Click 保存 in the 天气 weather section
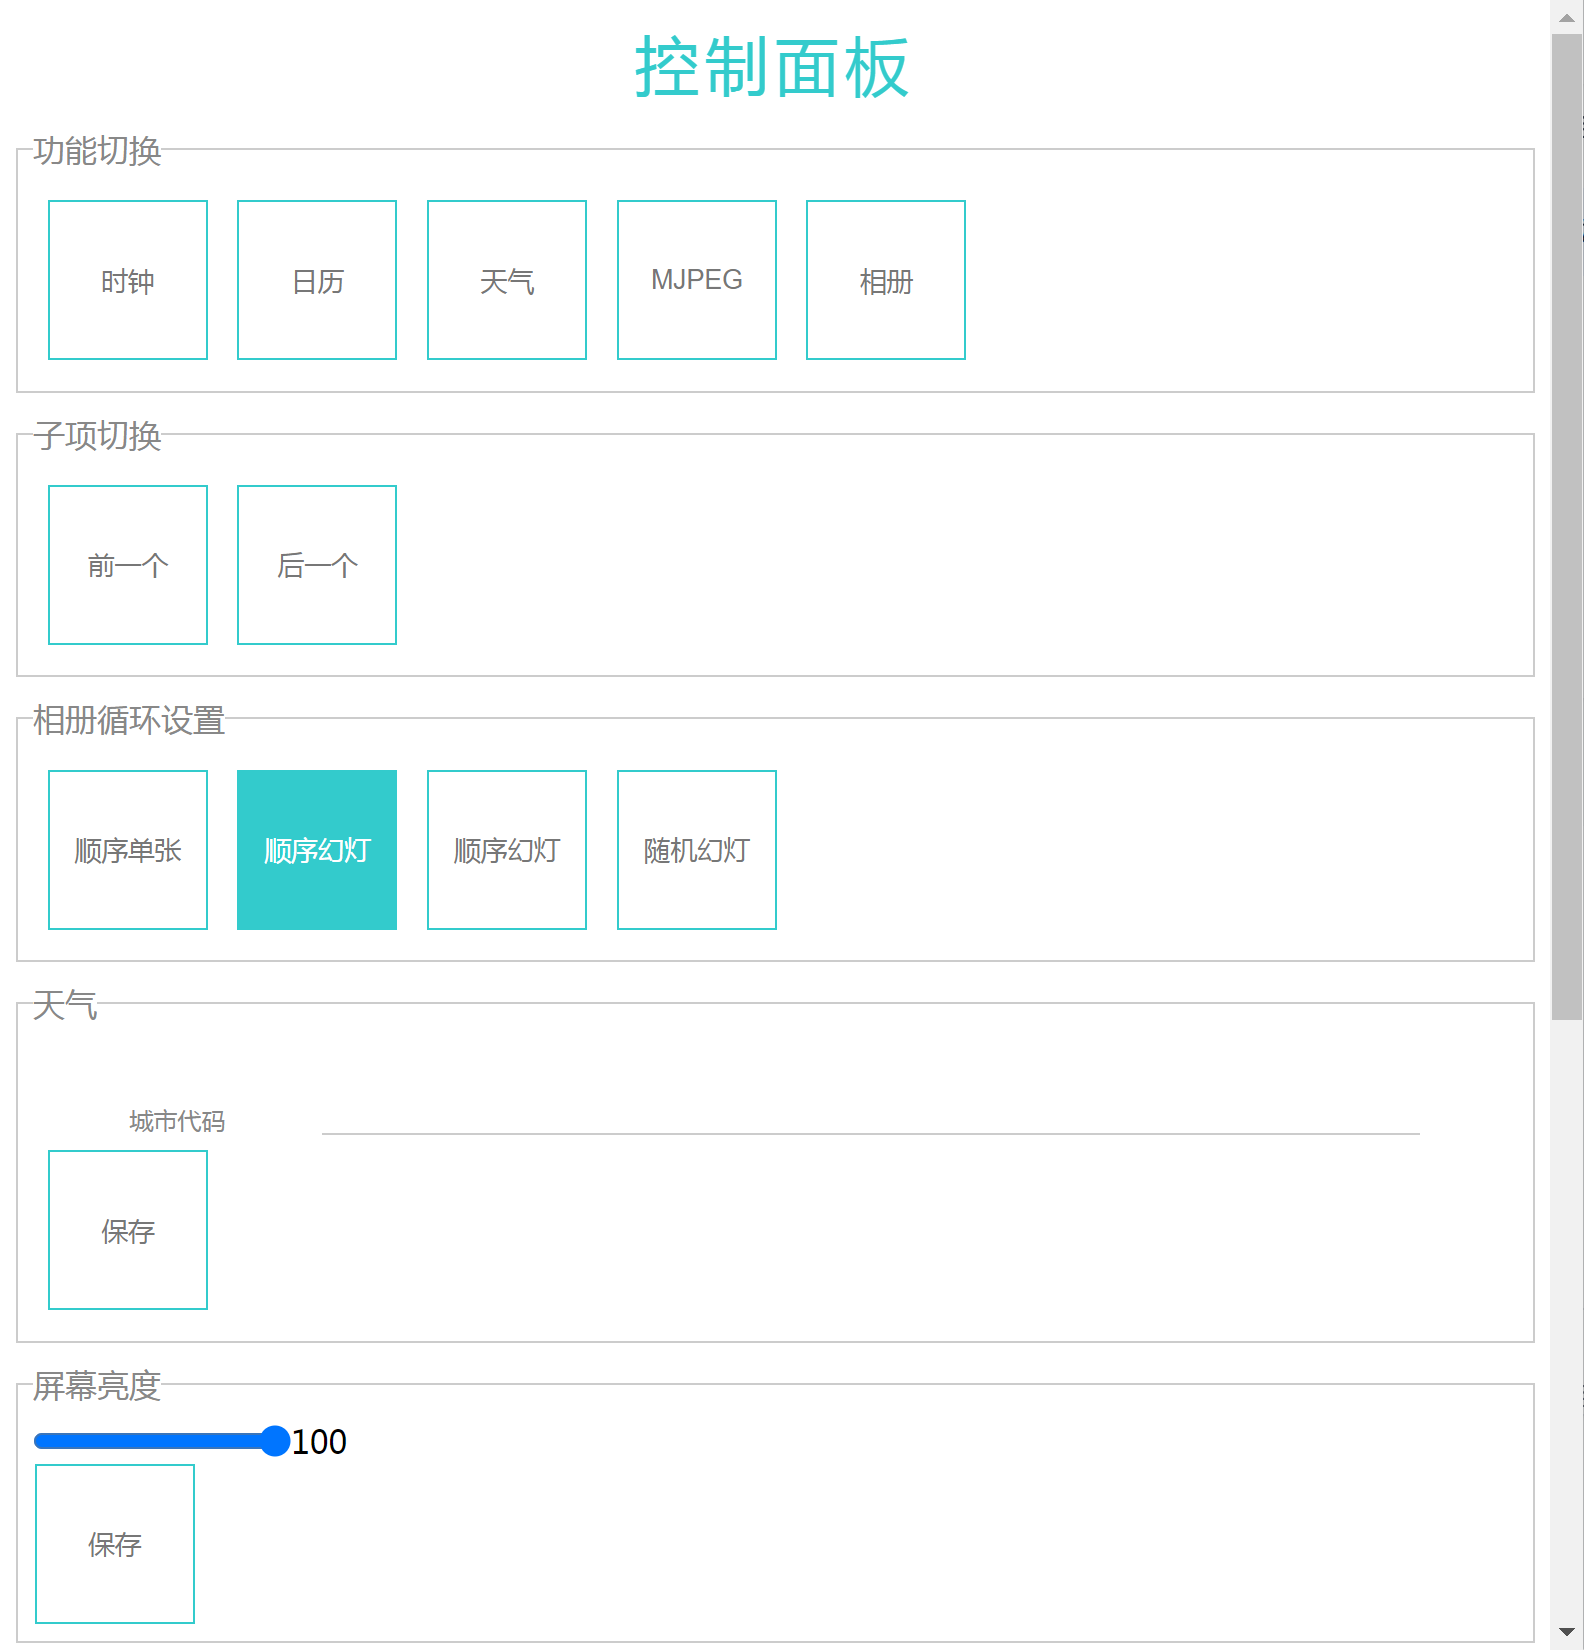Screen dimensions: 1584x1650 click(x=127, y=1231)
